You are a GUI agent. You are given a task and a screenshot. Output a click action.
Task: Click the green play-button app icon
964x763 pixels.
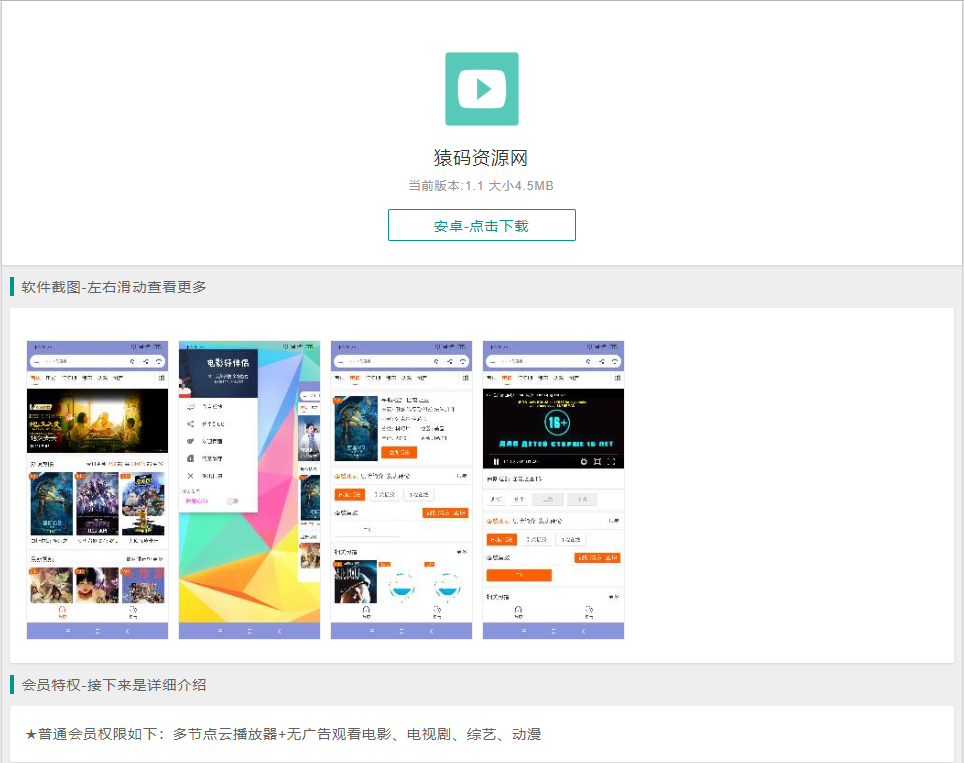[x=481, y=89]
